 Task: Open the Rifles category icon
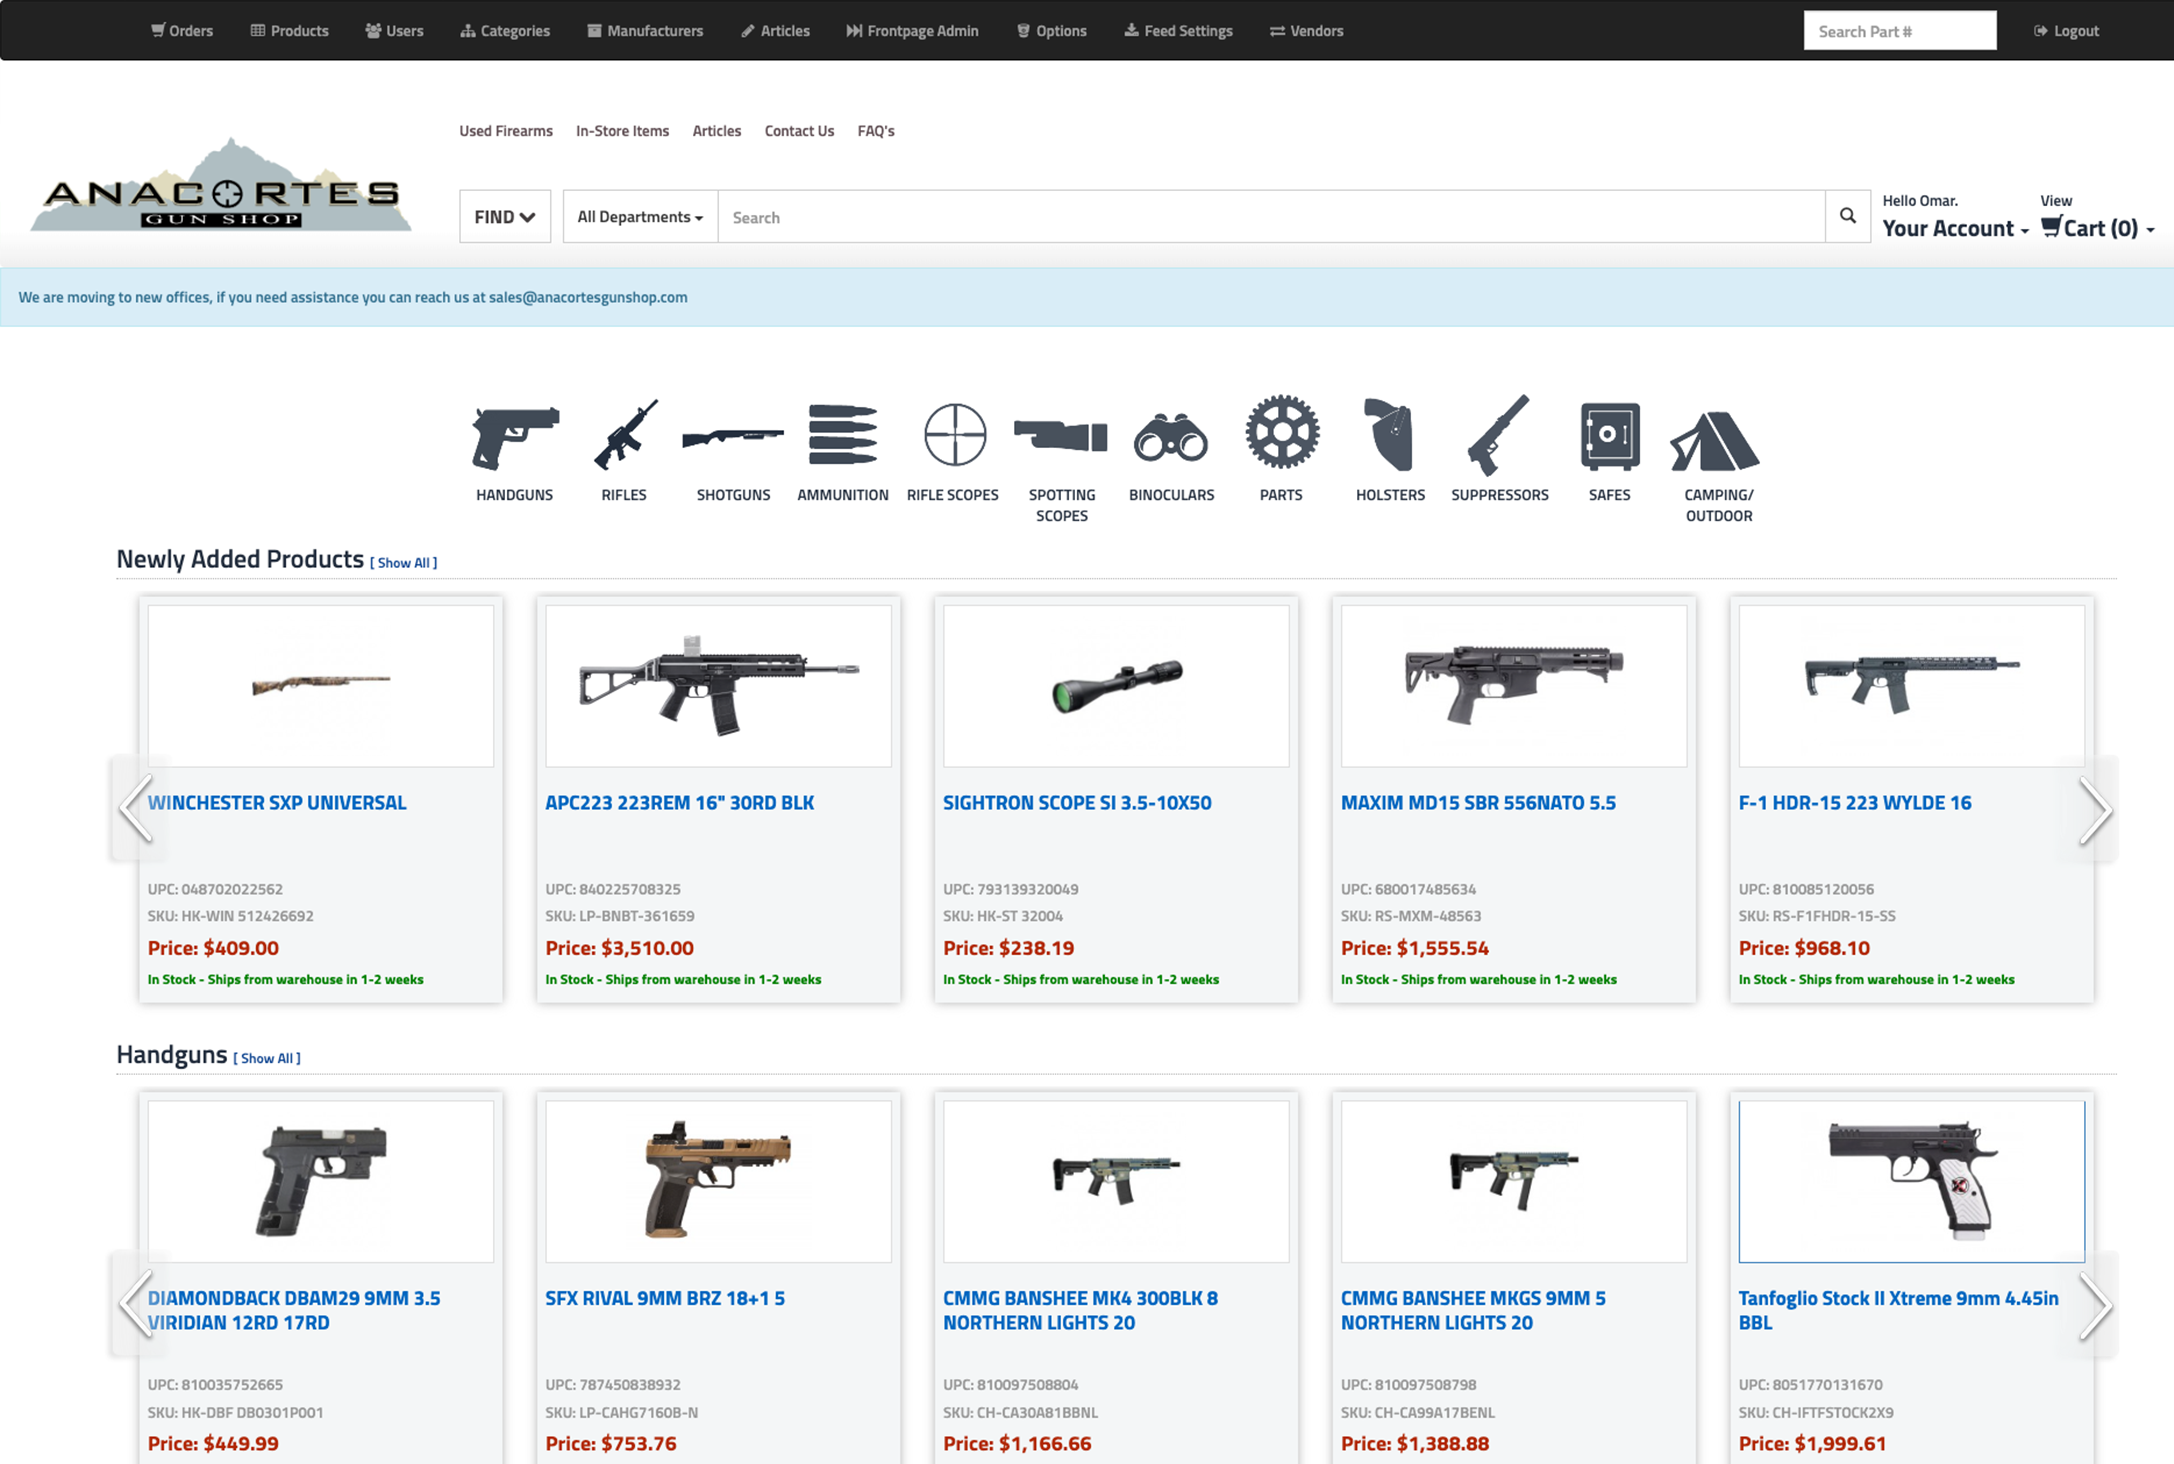[624, 435]
